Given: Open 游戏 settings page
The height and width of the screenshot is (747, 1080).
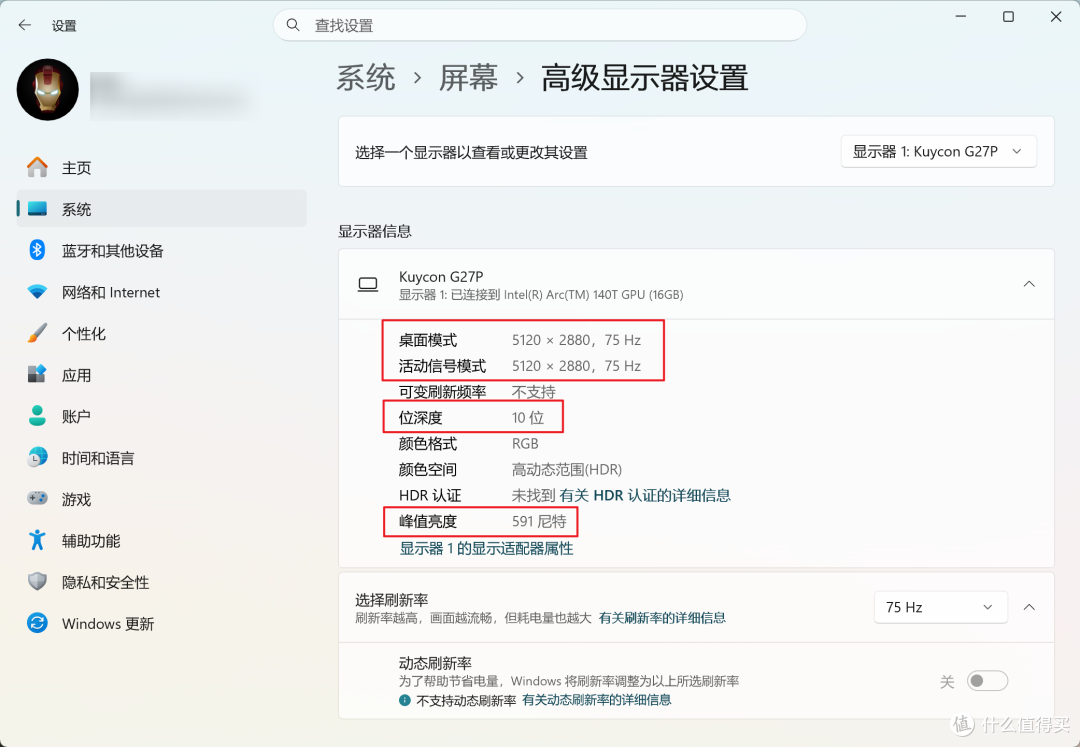Looking at the screenshot, I should [161, 499].
